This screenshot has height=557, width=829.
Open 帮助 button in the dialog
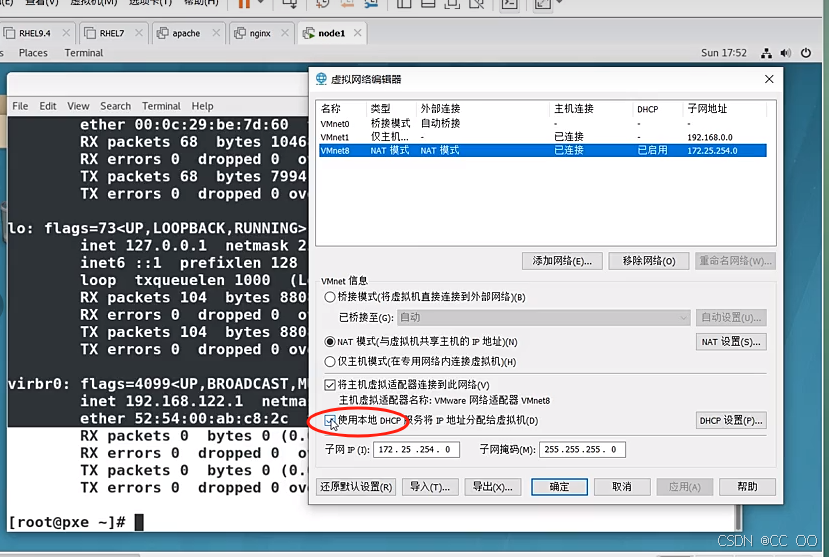(748, 487)
